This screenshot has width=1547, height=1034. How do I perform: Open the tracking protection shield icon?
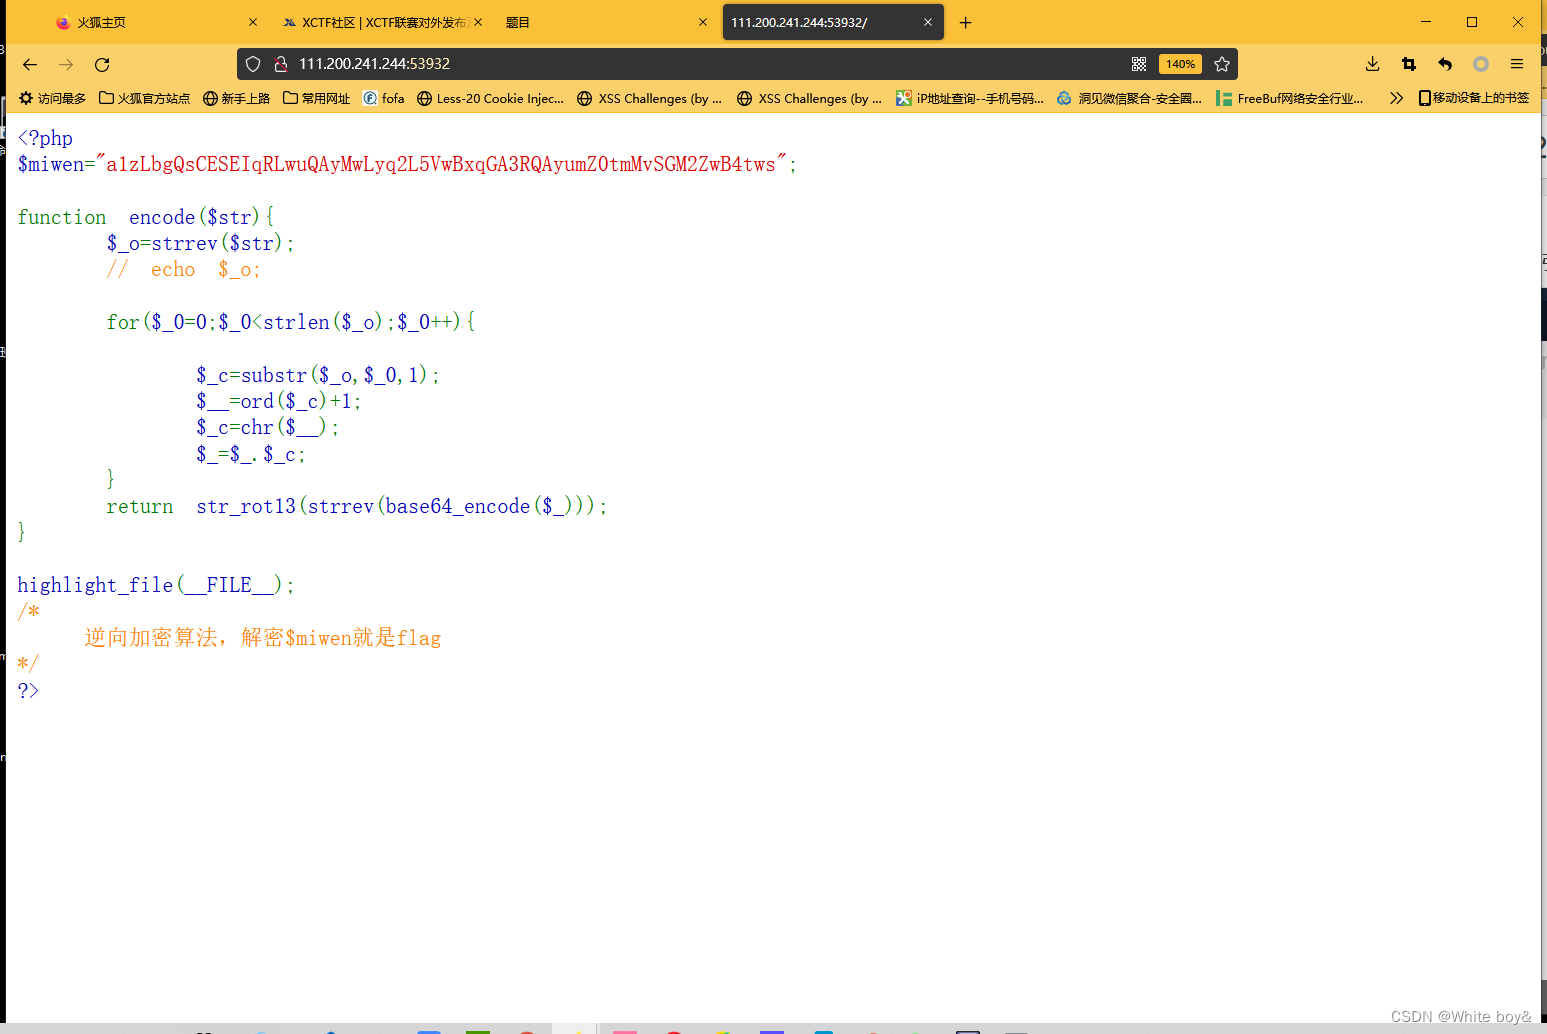point(253,64)
